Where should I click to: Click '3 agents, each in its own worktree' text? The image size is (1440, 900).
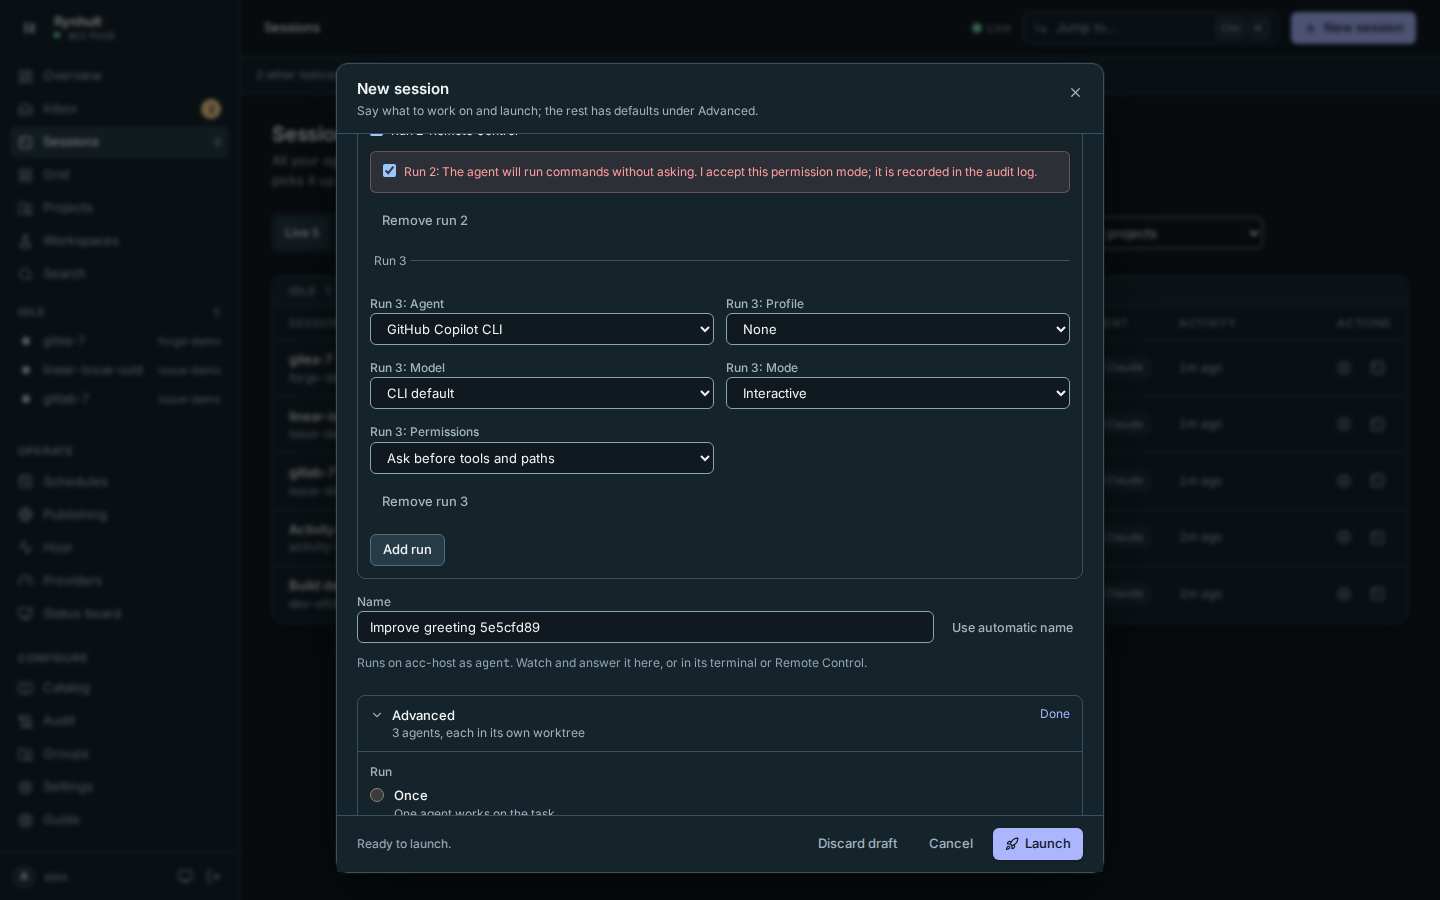488,733
